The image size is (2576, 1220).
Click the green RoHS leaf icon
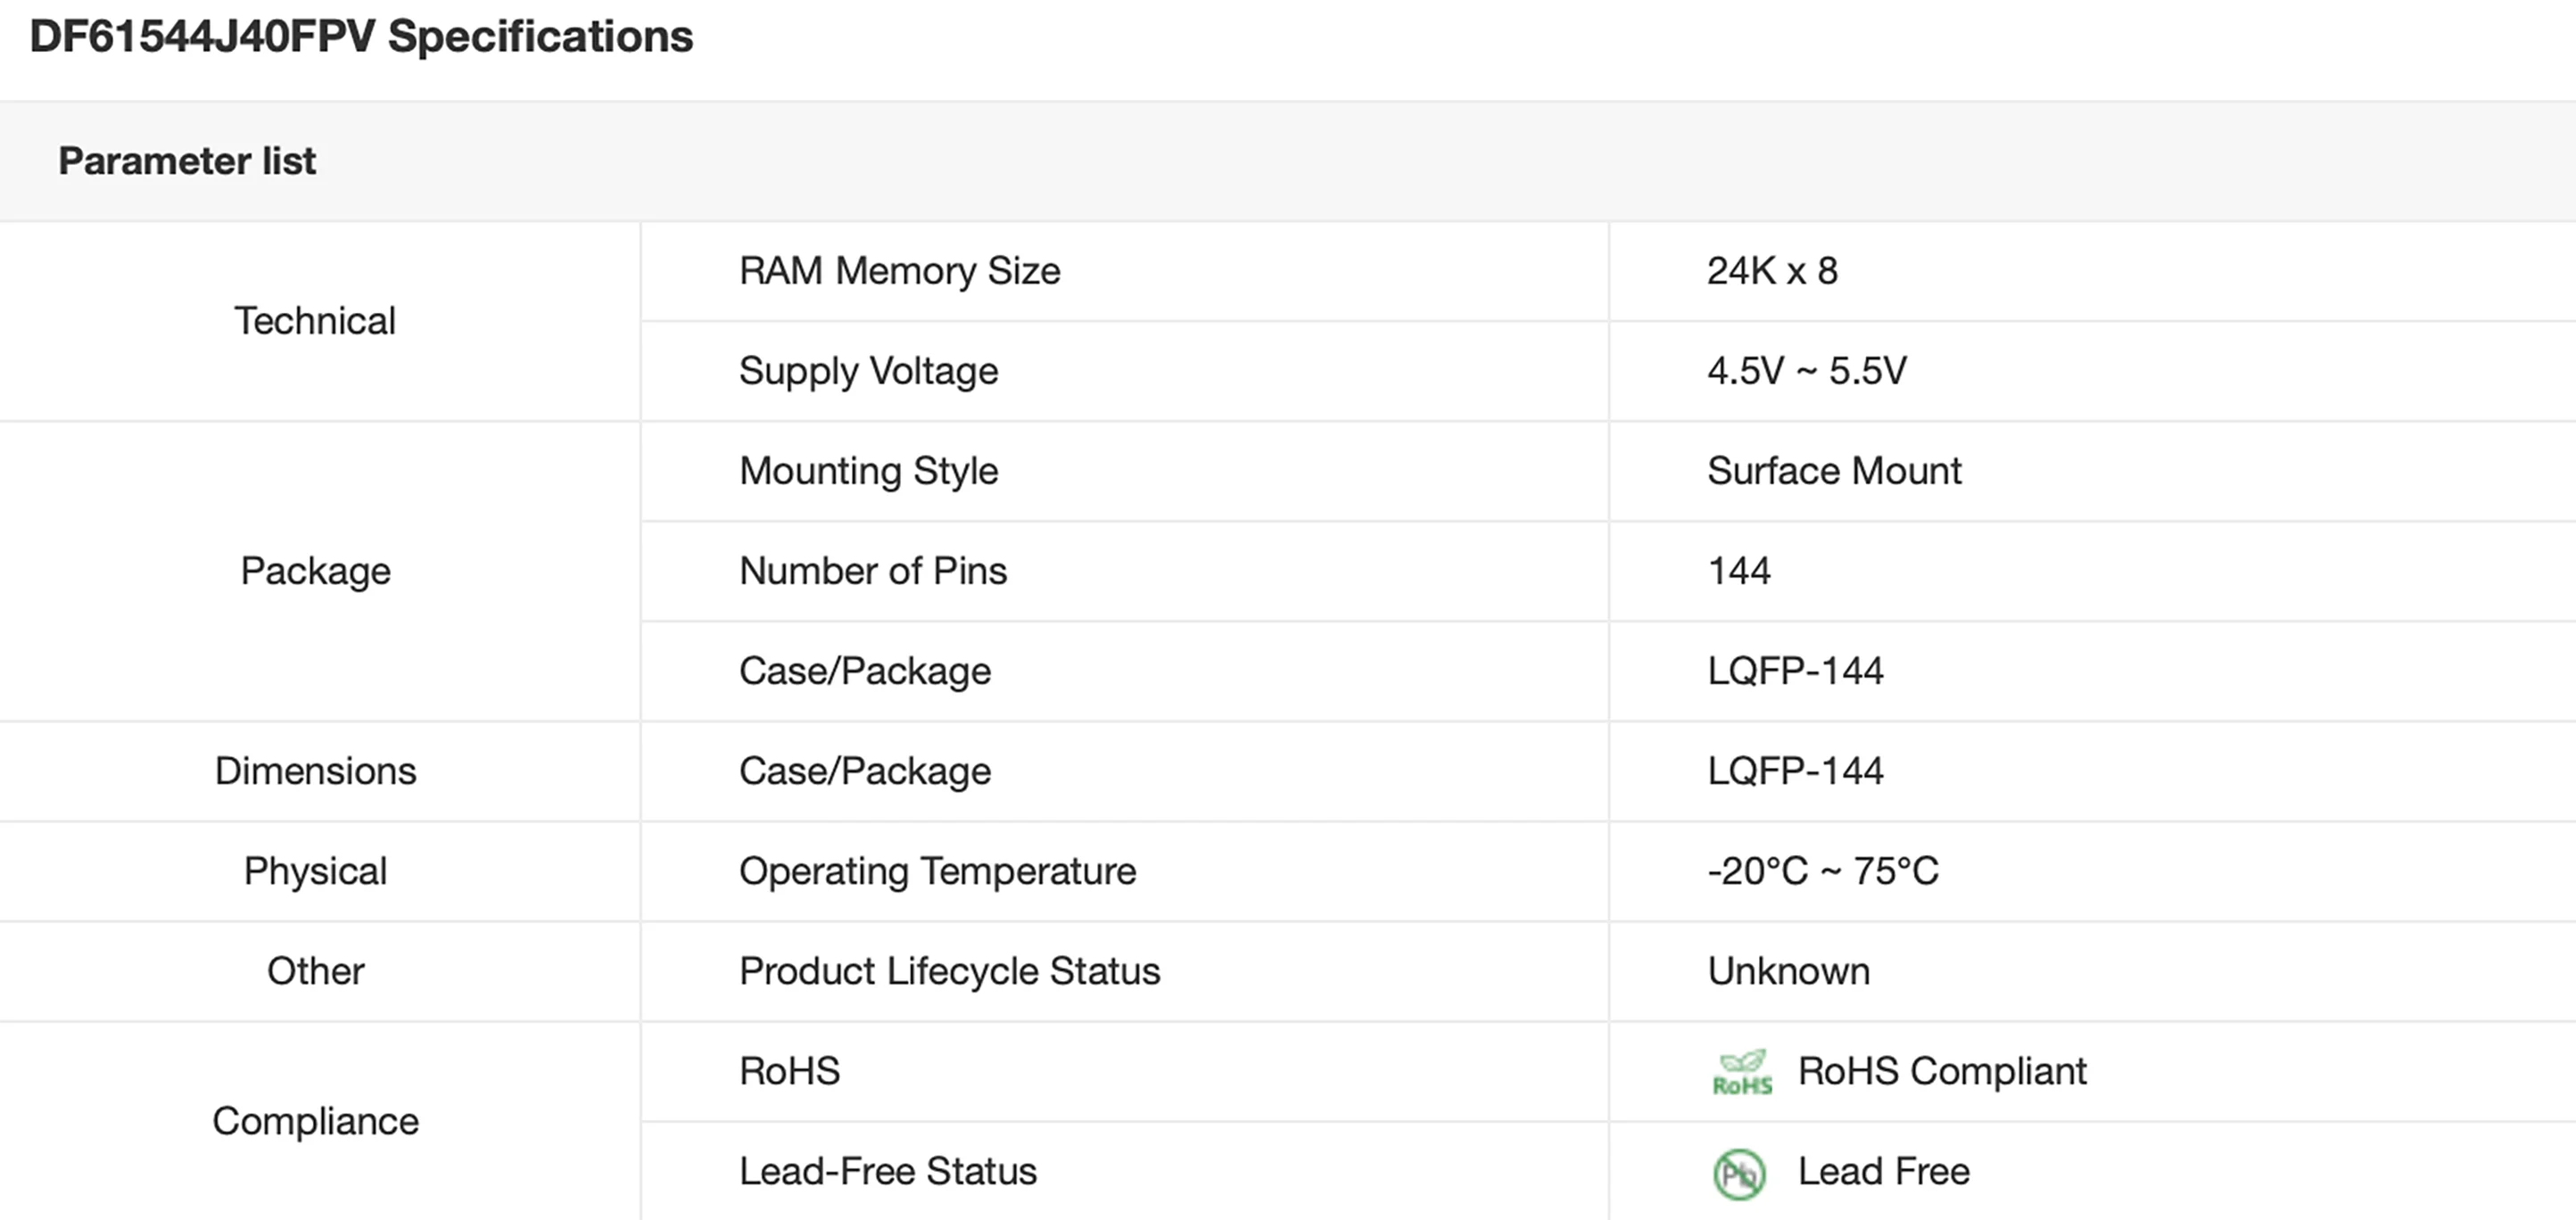1741,1072
